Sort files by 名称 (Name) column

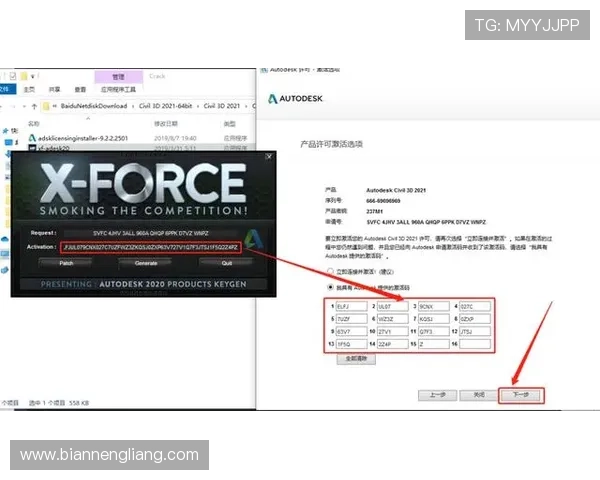pos(34,124)
